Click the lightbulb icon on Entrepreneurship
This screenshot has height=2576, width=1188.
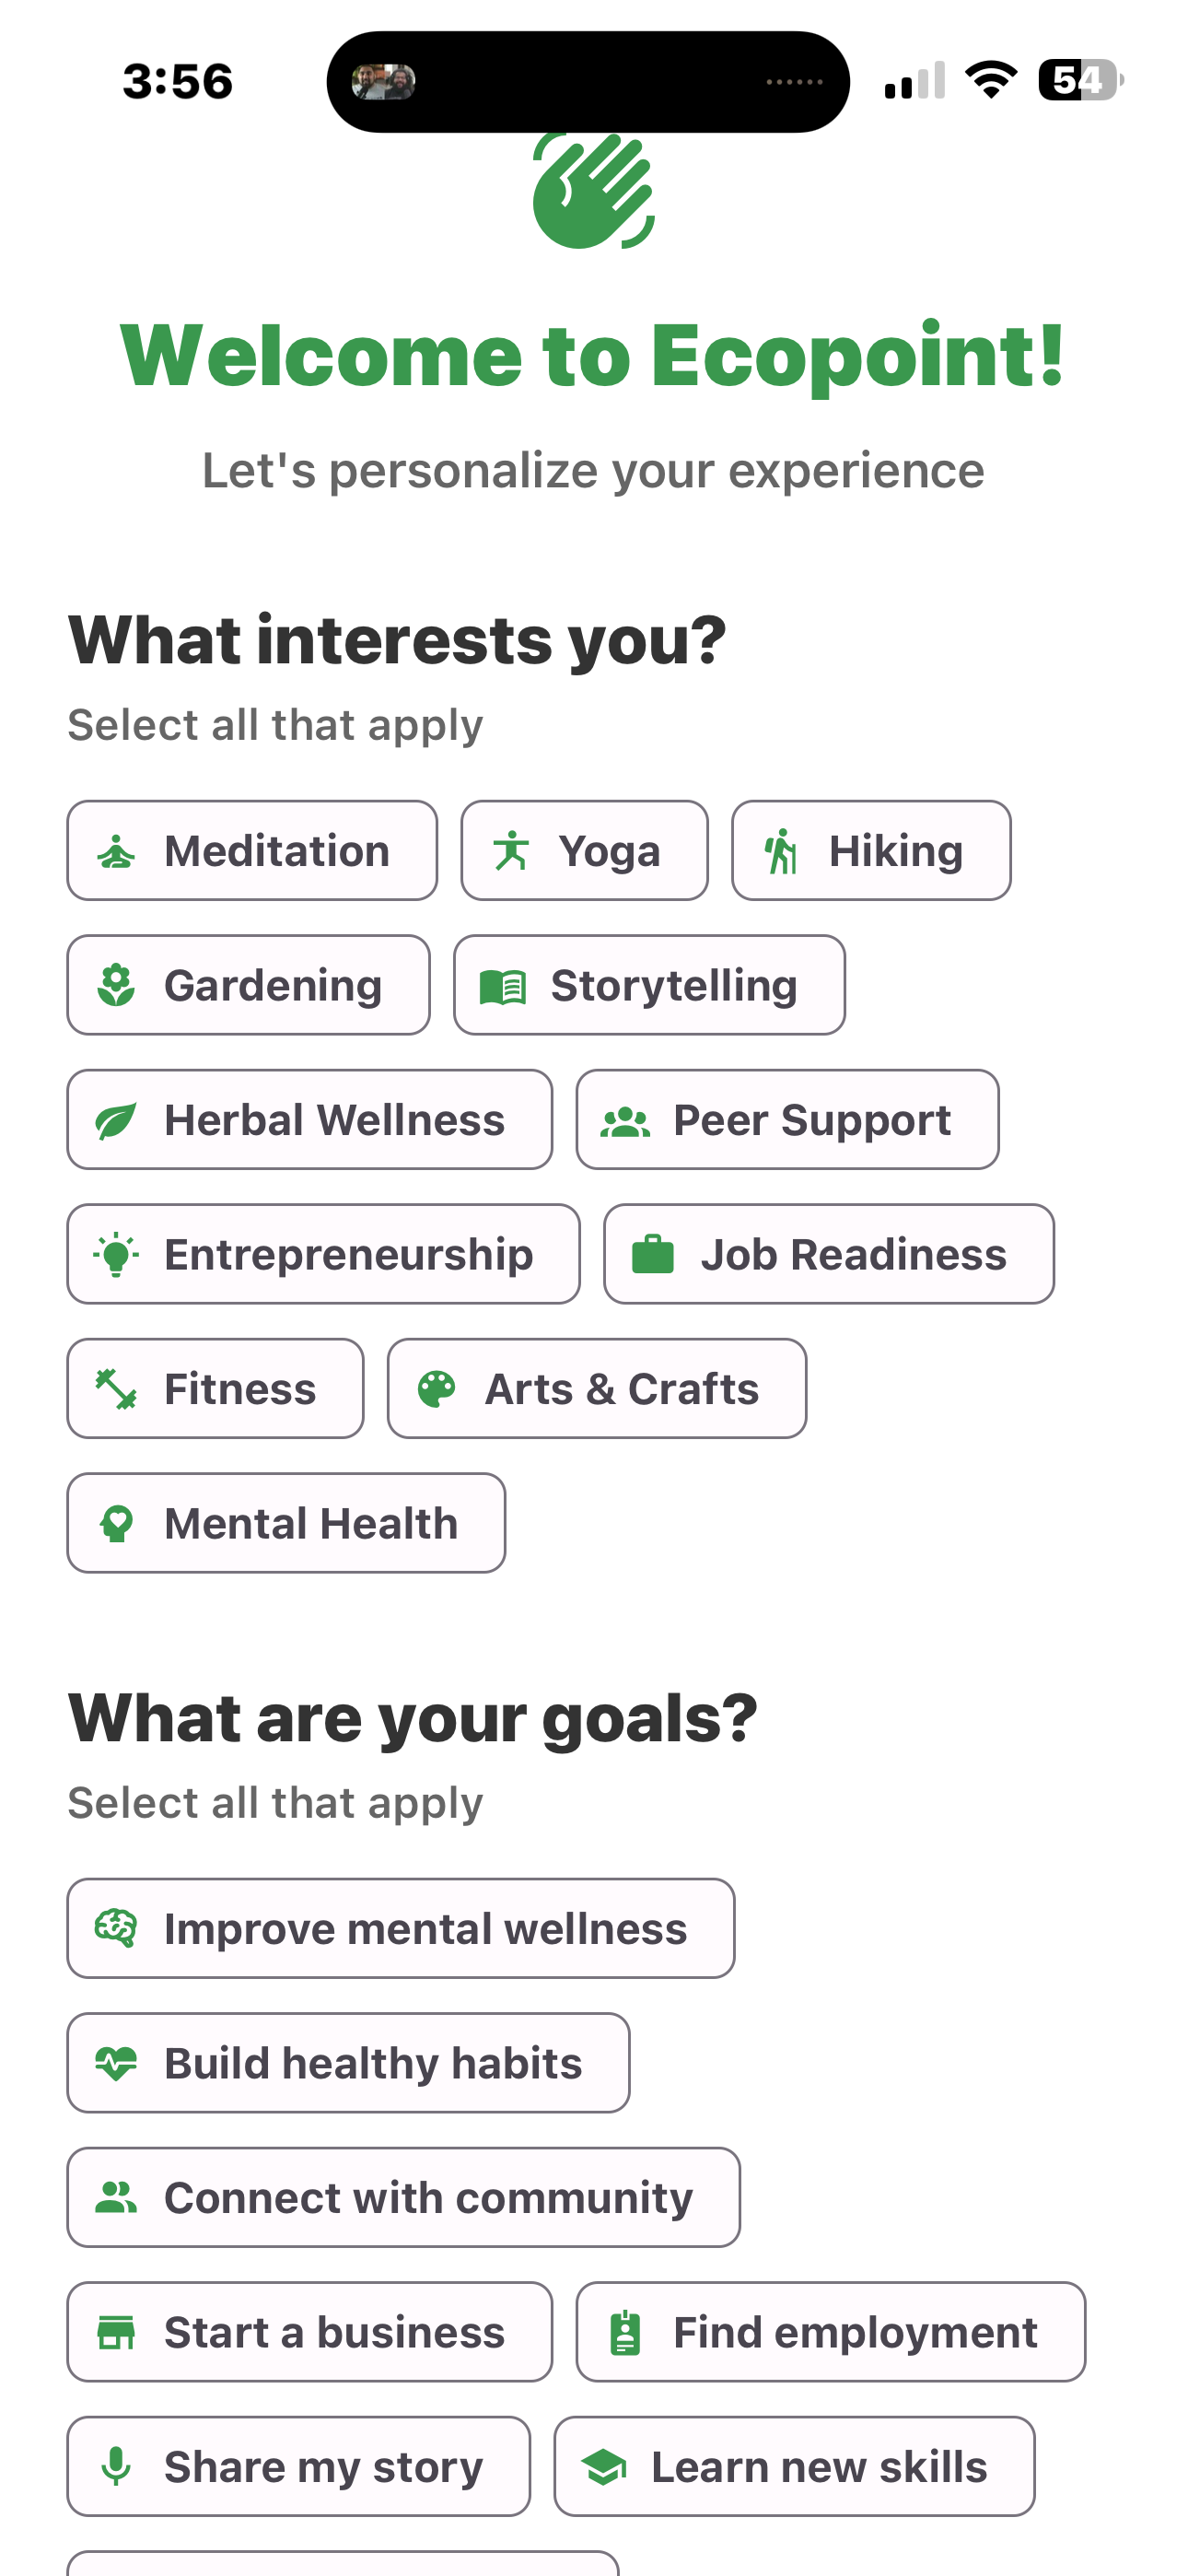click(118, 1253)
